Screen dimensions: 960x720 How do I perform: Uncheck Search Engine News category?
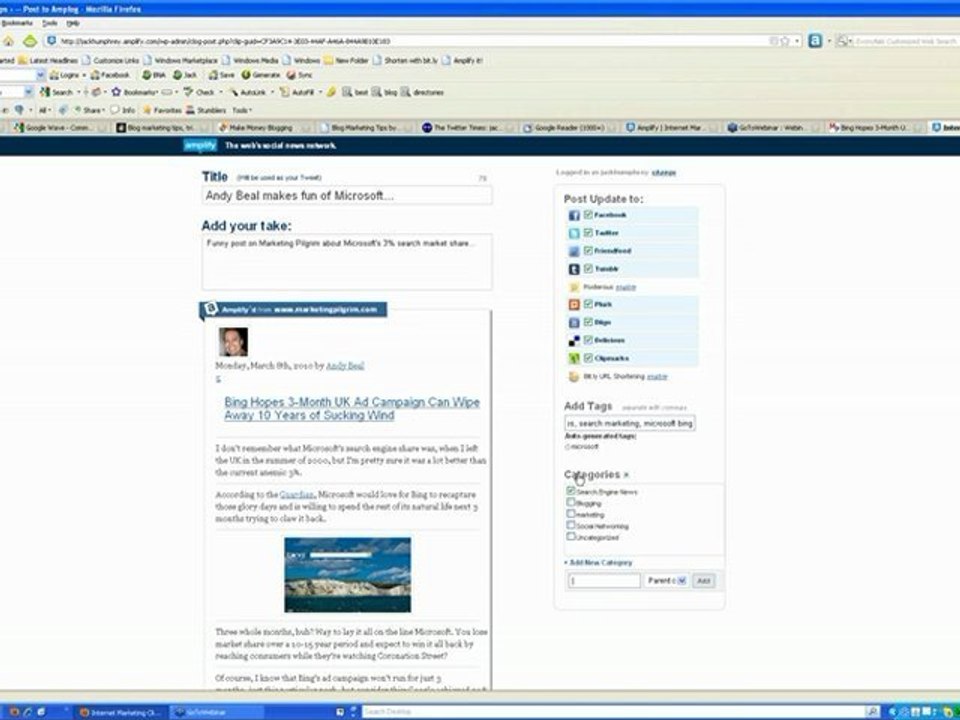tap(571, 491)
